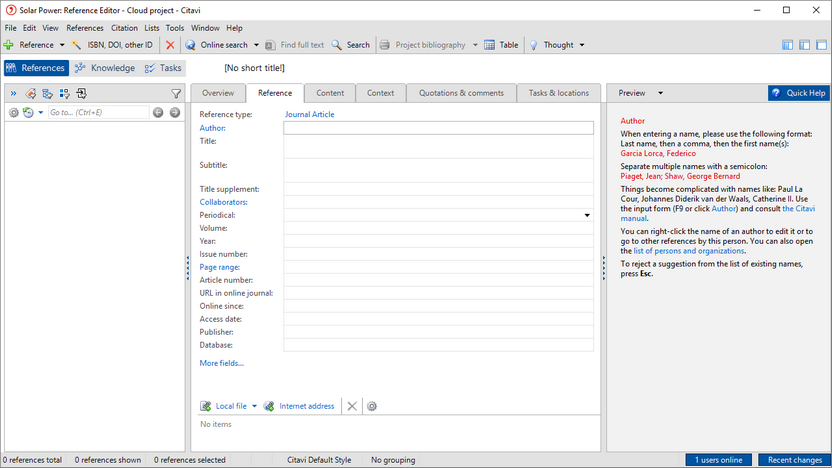
Task: Open the Overview tab
Action: coord(218,93)
